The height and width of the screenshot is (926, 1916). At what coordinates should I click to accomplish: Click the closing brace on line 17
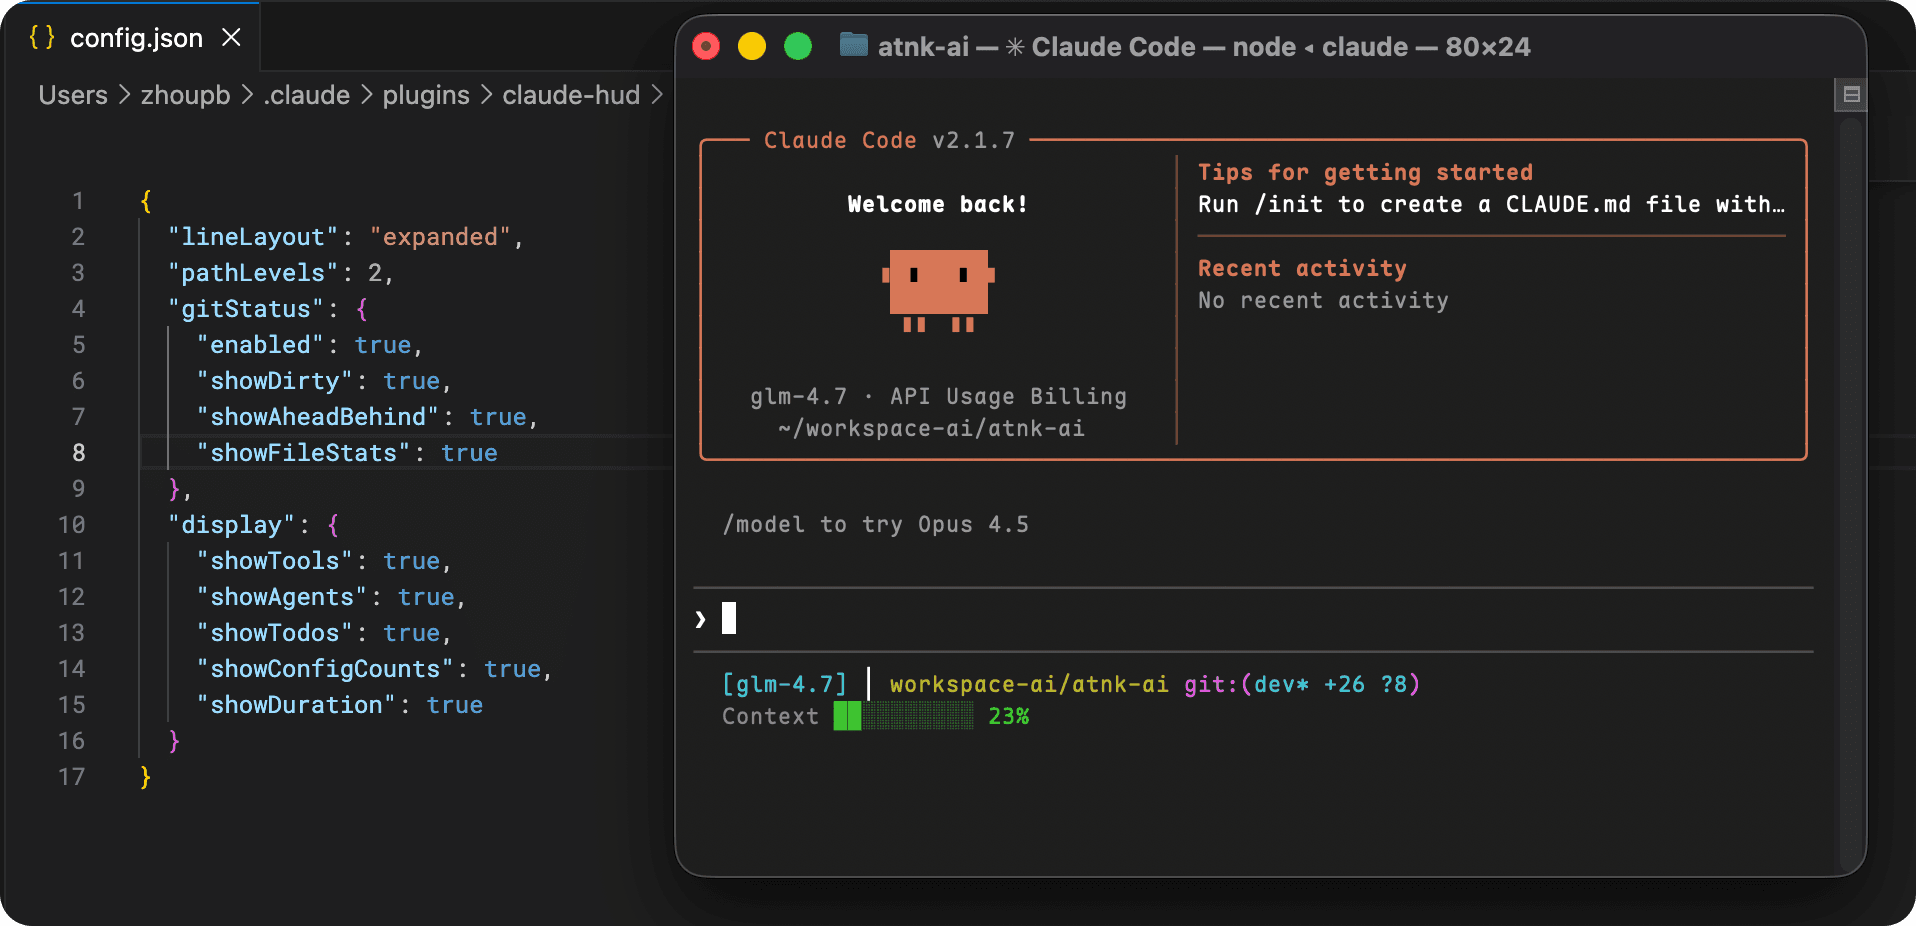(145, 777)
